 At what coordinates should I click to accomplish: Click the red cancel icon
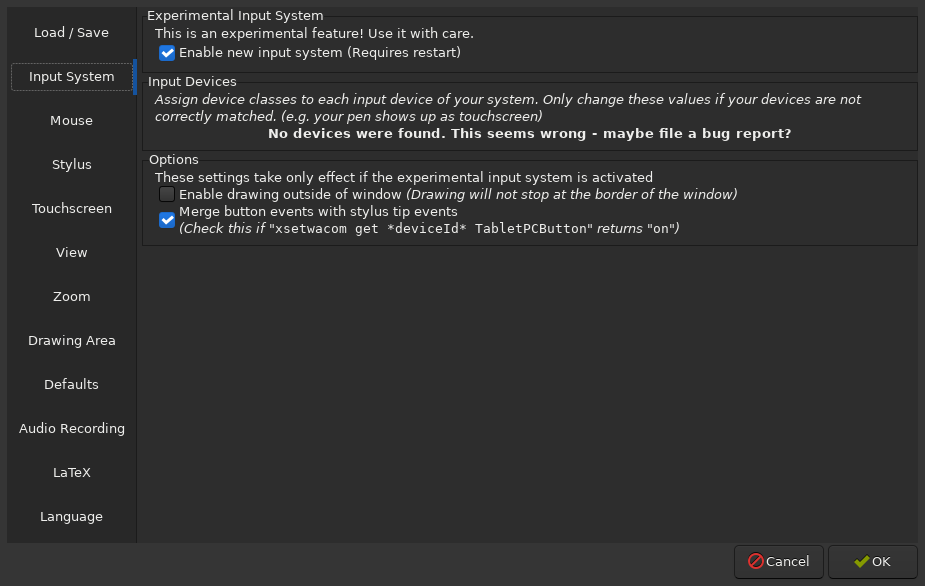756,561
